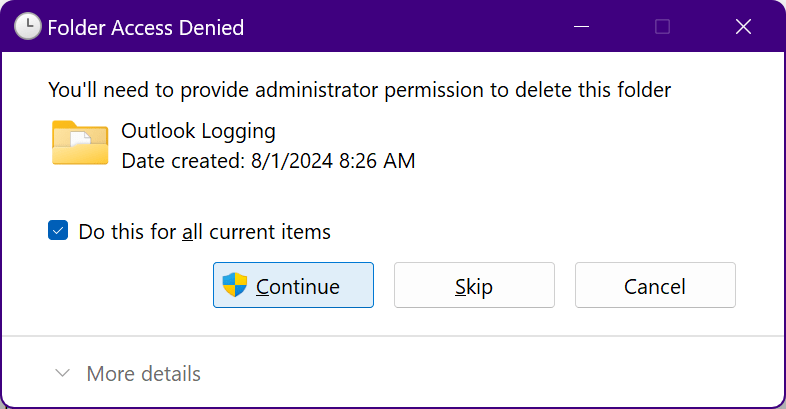Continue with administrator permission
This screenshot has height=409, width=786.
coord(293,285)
